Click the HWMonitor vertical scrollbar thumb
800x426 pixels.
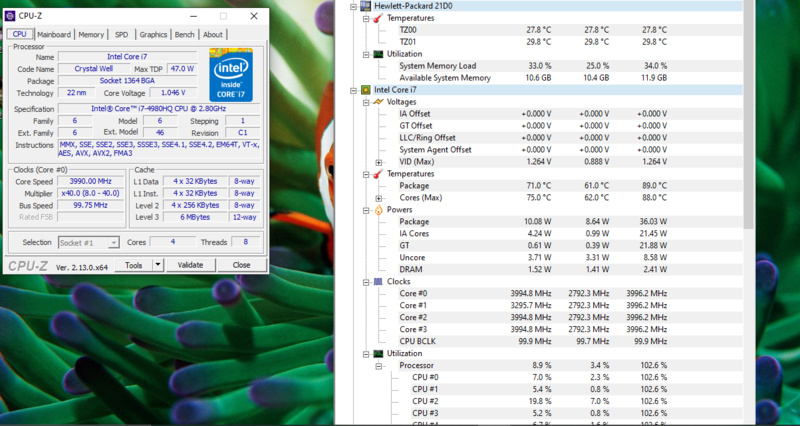pyautogui.click(x=748, y=114)
